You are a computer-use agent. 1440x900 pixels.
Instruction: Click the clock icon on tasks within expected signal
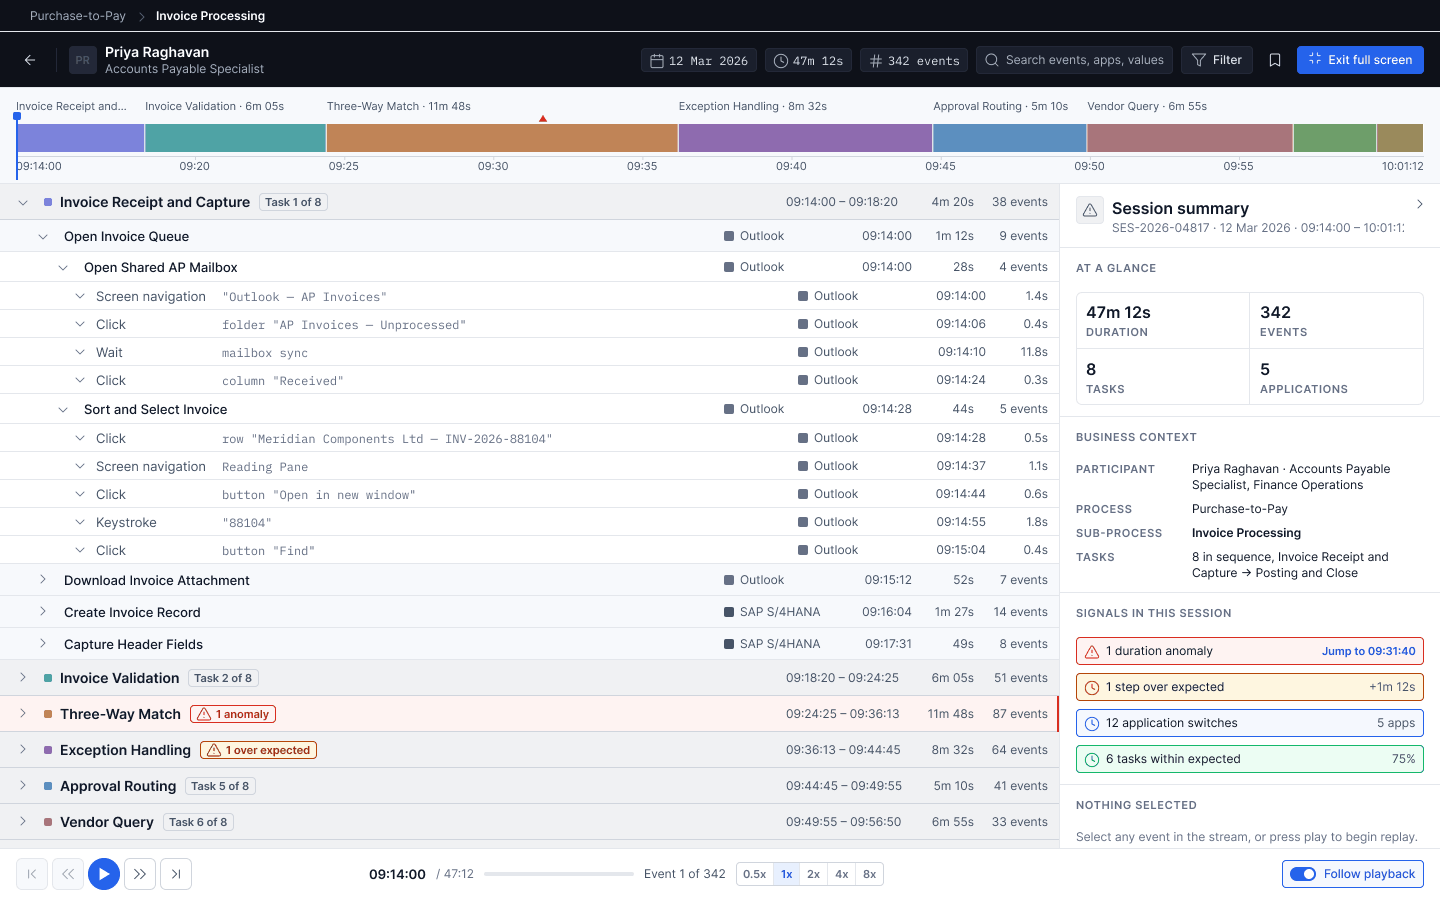click(x=1092, y=759)
